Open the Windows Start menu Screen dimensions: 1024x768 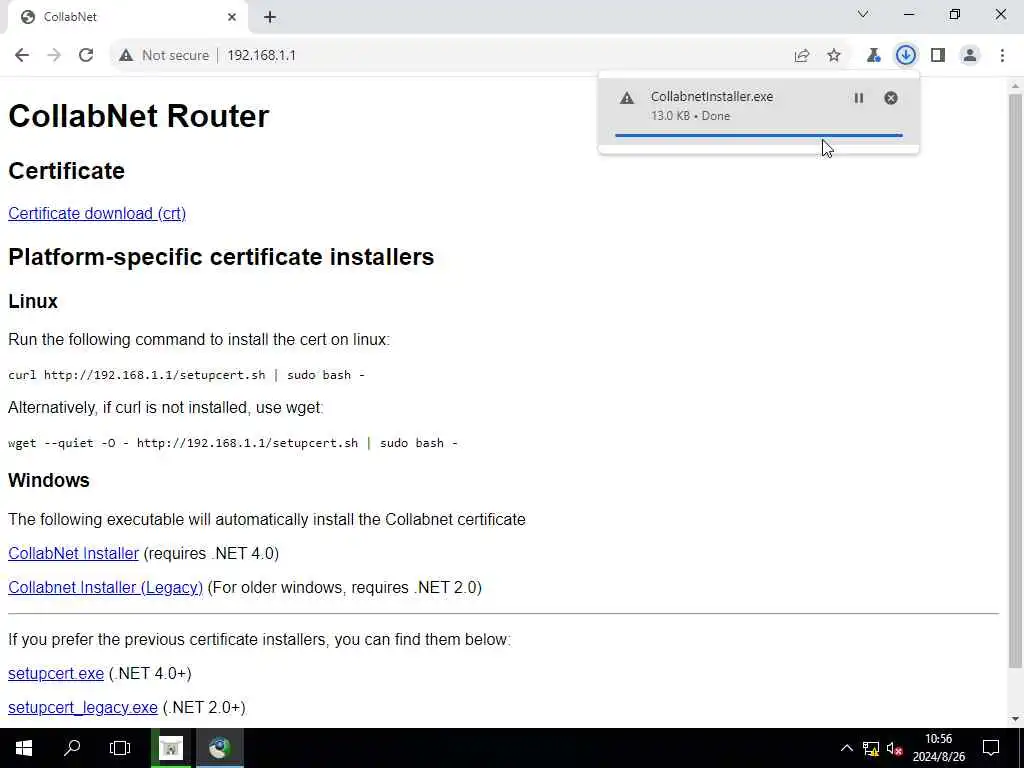pyautogui.click(x=24, y=748)
